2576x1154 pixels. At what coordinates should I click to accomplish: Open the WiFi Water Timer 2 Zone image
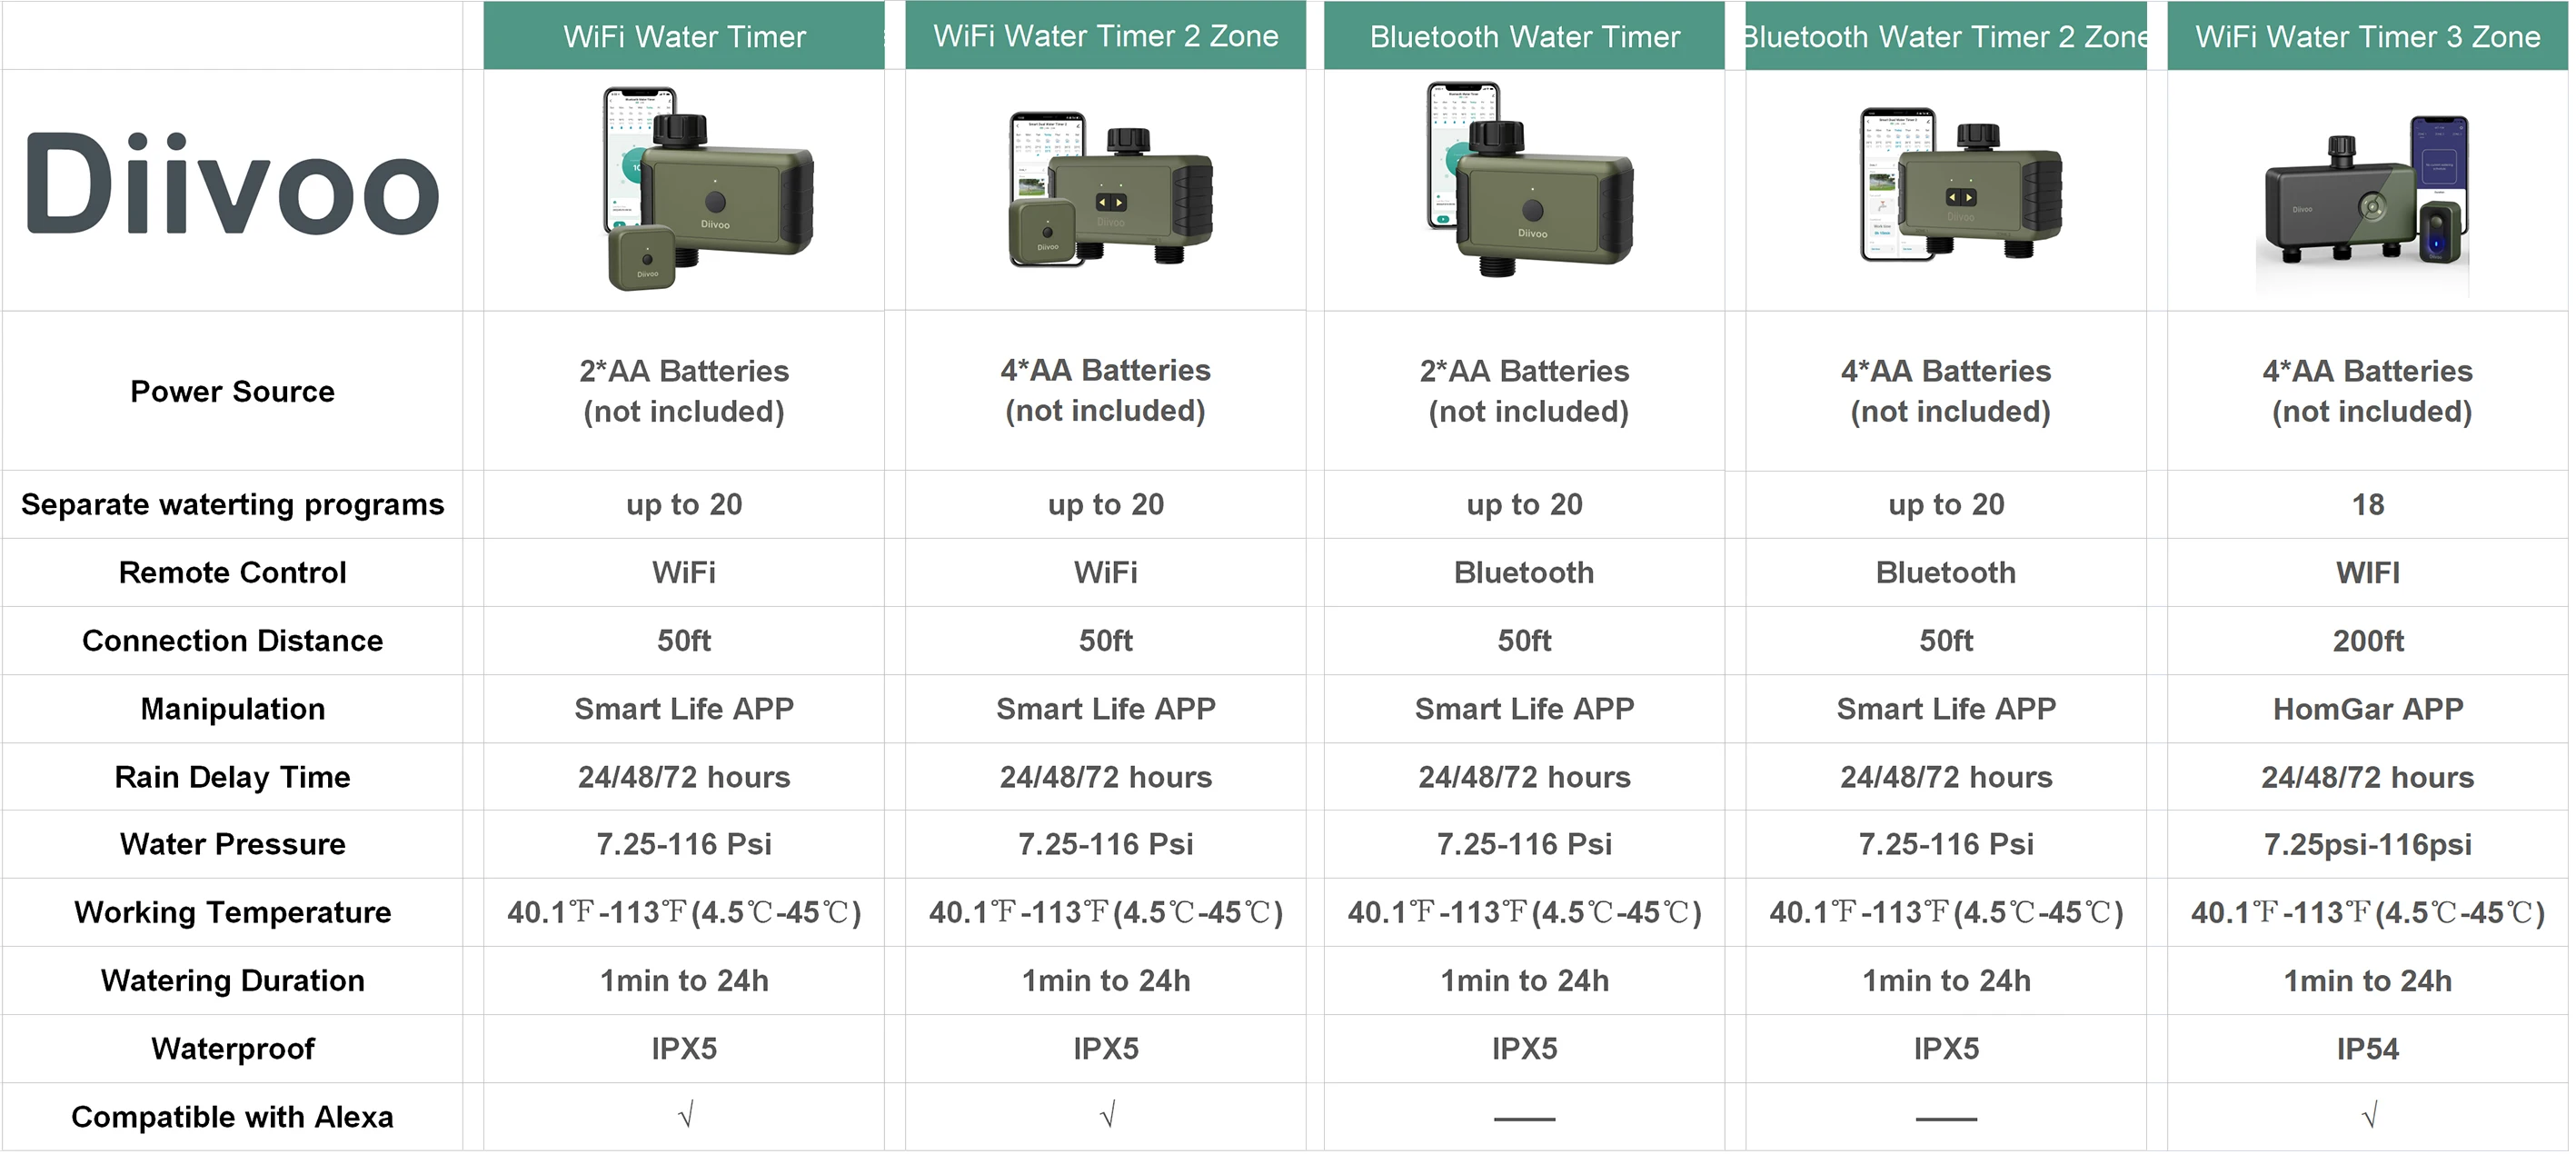coord(1110,188)
